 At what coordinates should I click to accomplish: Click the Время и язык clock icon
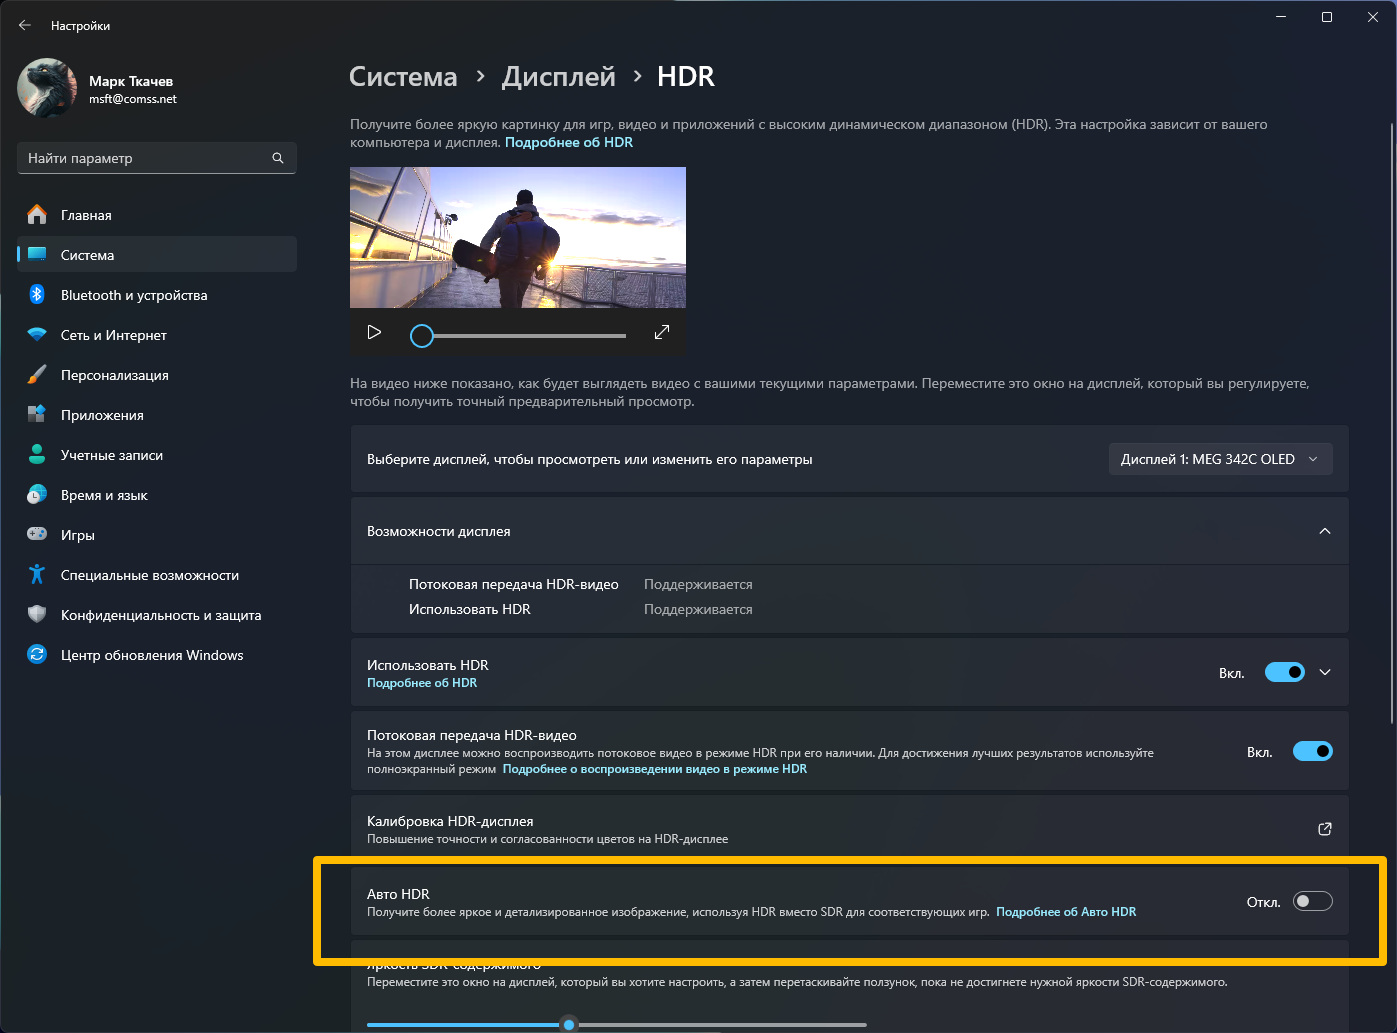point(37,495)
